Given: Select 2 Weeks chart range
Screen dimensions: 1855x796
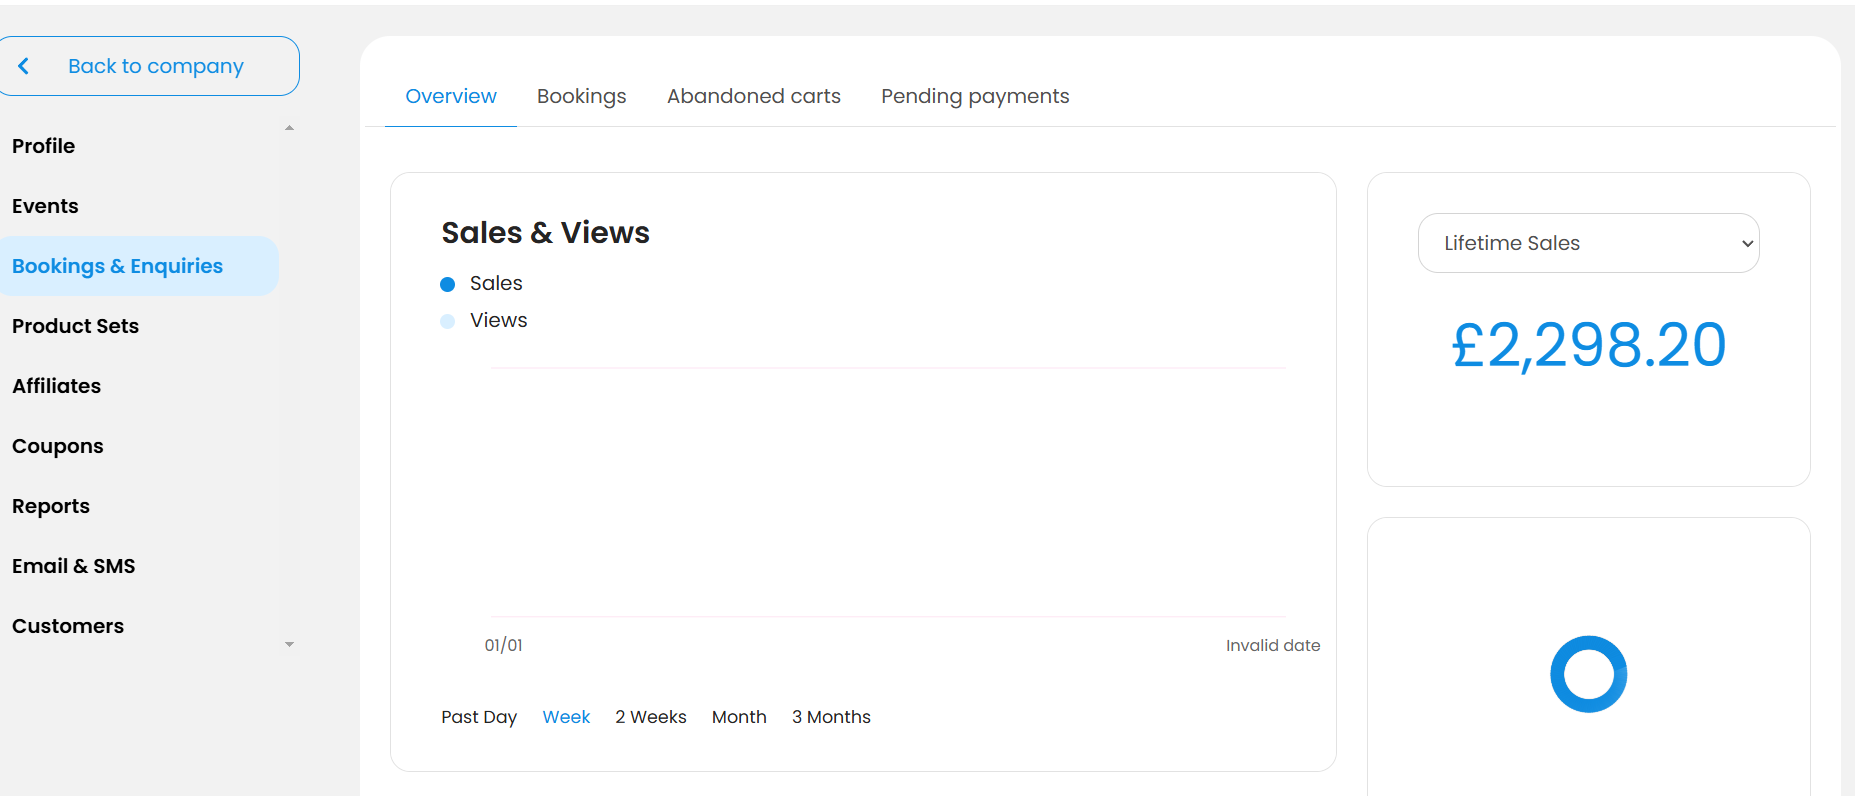Looking at the screenshot, I should tap(651, 717).
